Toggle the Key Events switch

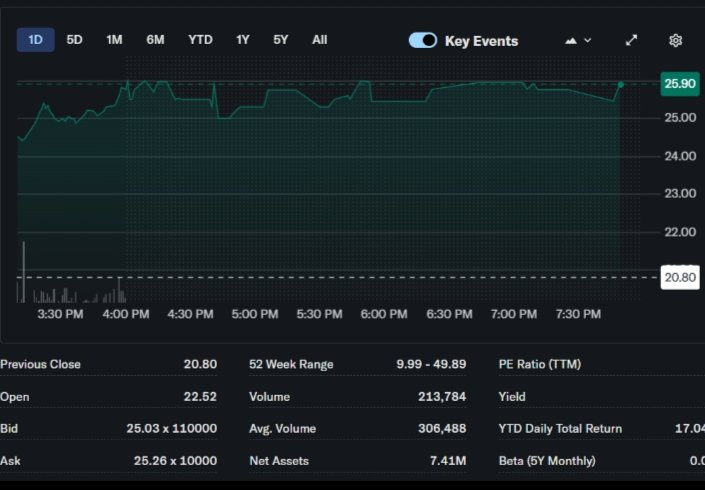423,40
